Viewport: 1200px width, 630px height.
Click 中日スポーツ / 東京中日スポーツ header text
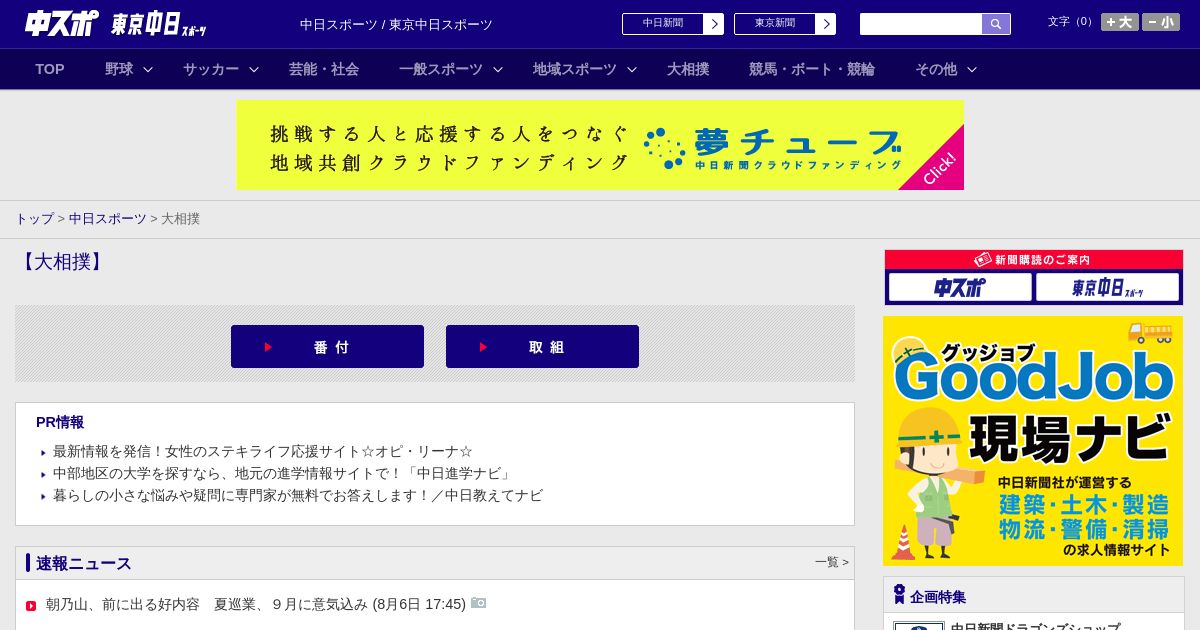click(396, 24)
